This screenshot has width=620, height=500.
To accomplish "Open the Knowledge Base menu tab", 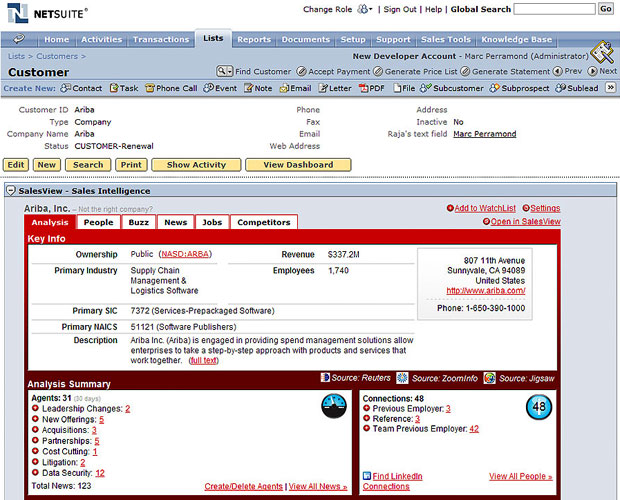I will (x=516, y=40).
